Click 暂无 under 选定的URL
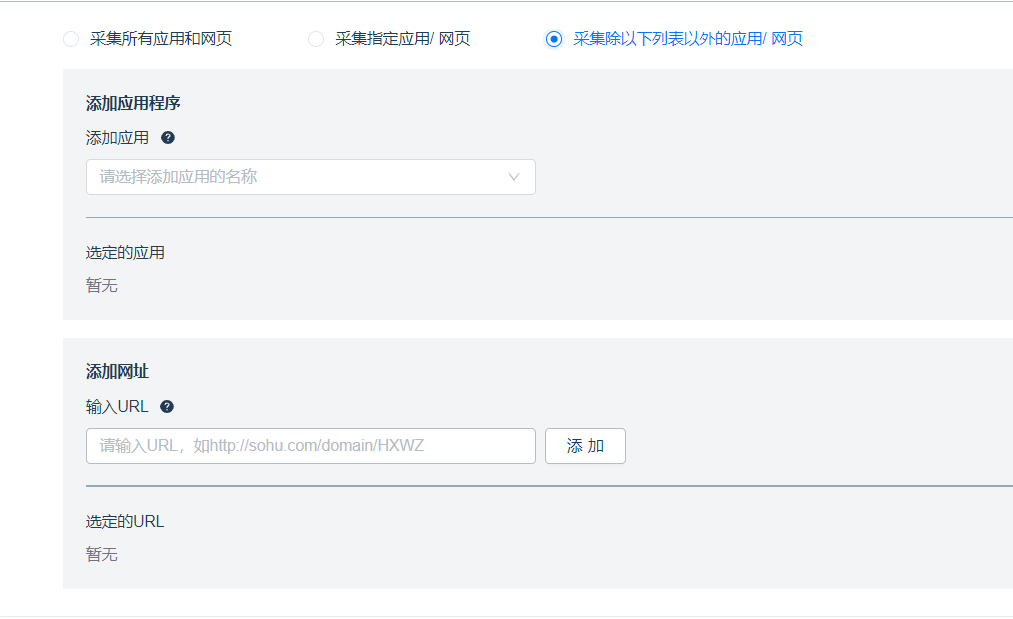1013x619 pixels. pos(102,555)
